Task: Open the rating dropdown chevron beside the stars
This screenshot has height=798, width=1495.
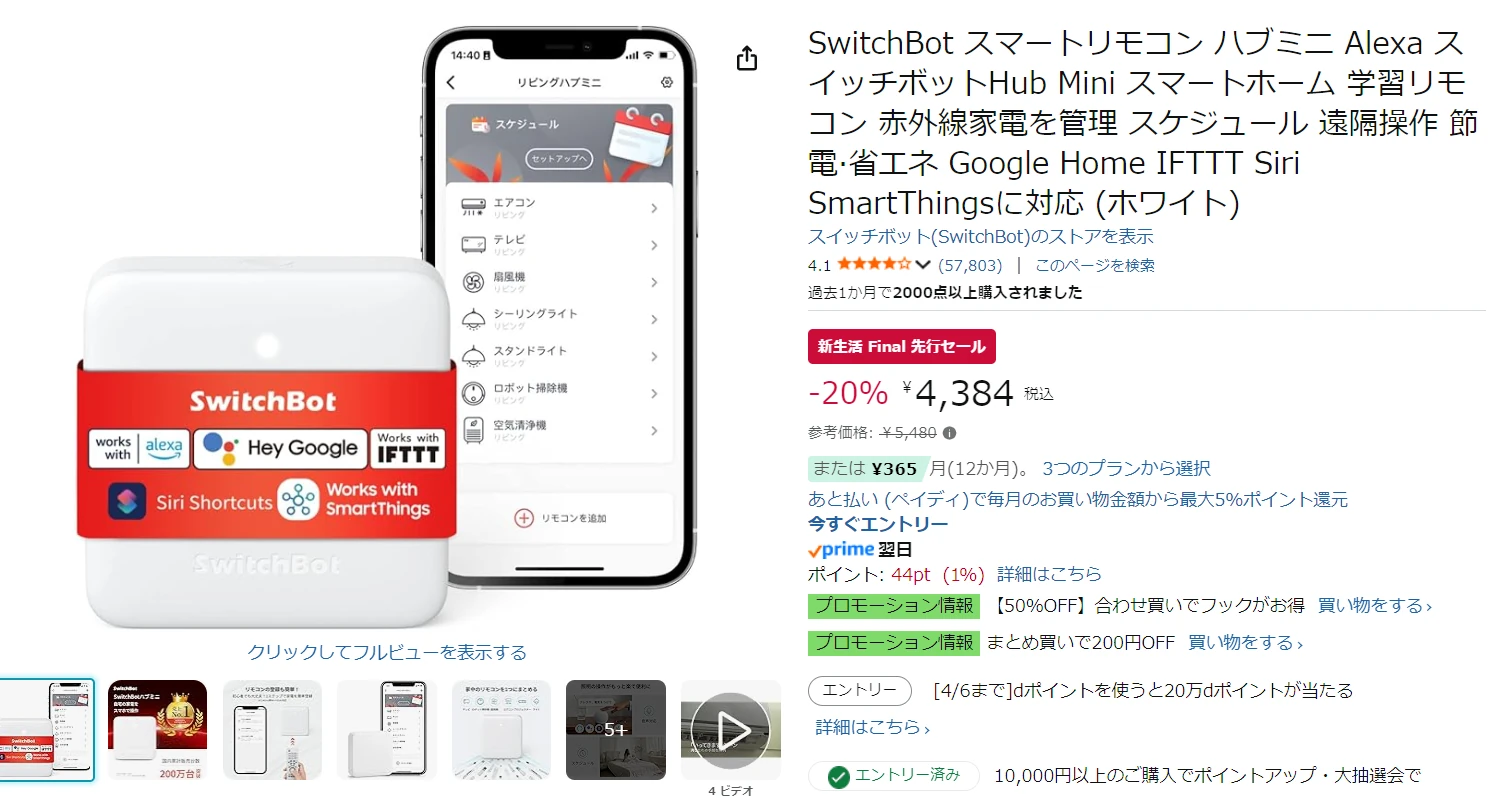Action: tap(923, 265)
